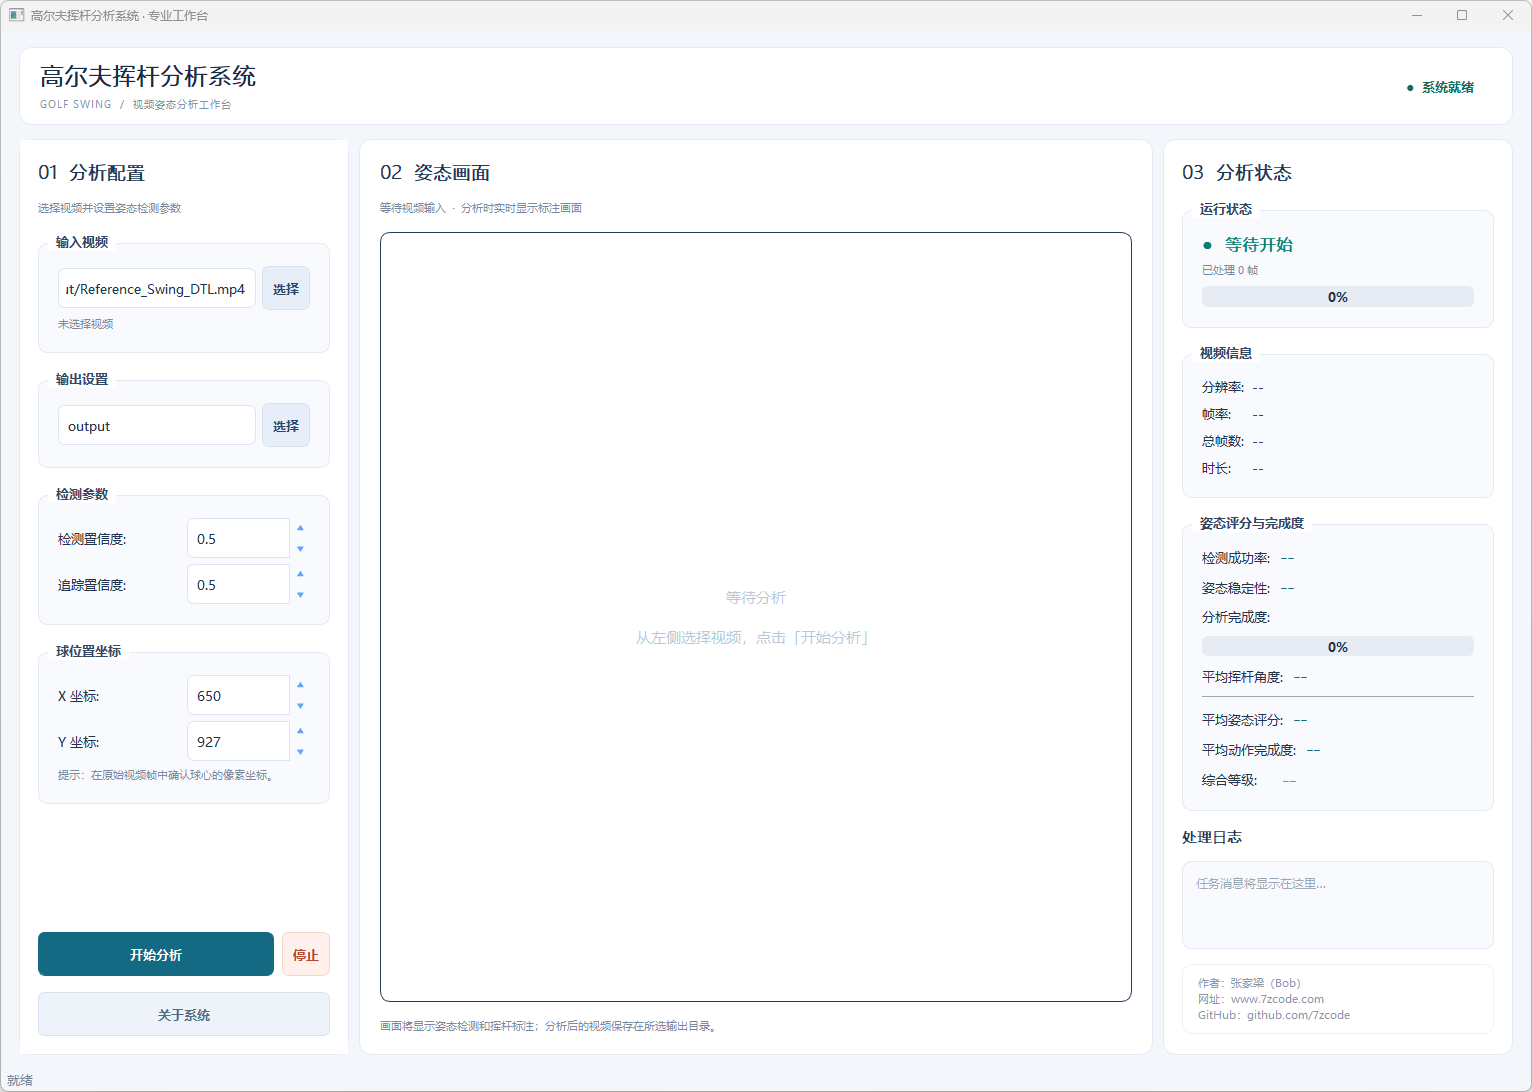Focus the output directory field

click(x=157, y=426)
